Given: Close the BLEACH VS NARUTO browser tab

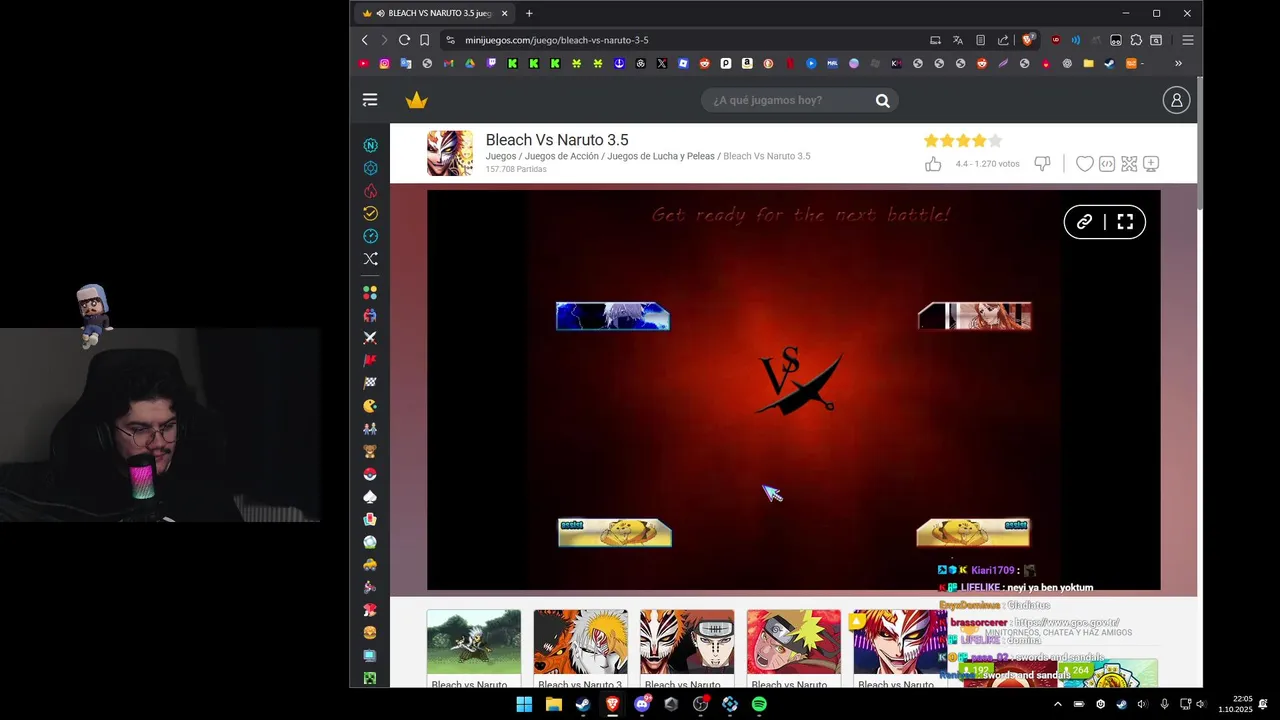Looking at the screenshot, I should pyautogui.click(x=505, y=13).
